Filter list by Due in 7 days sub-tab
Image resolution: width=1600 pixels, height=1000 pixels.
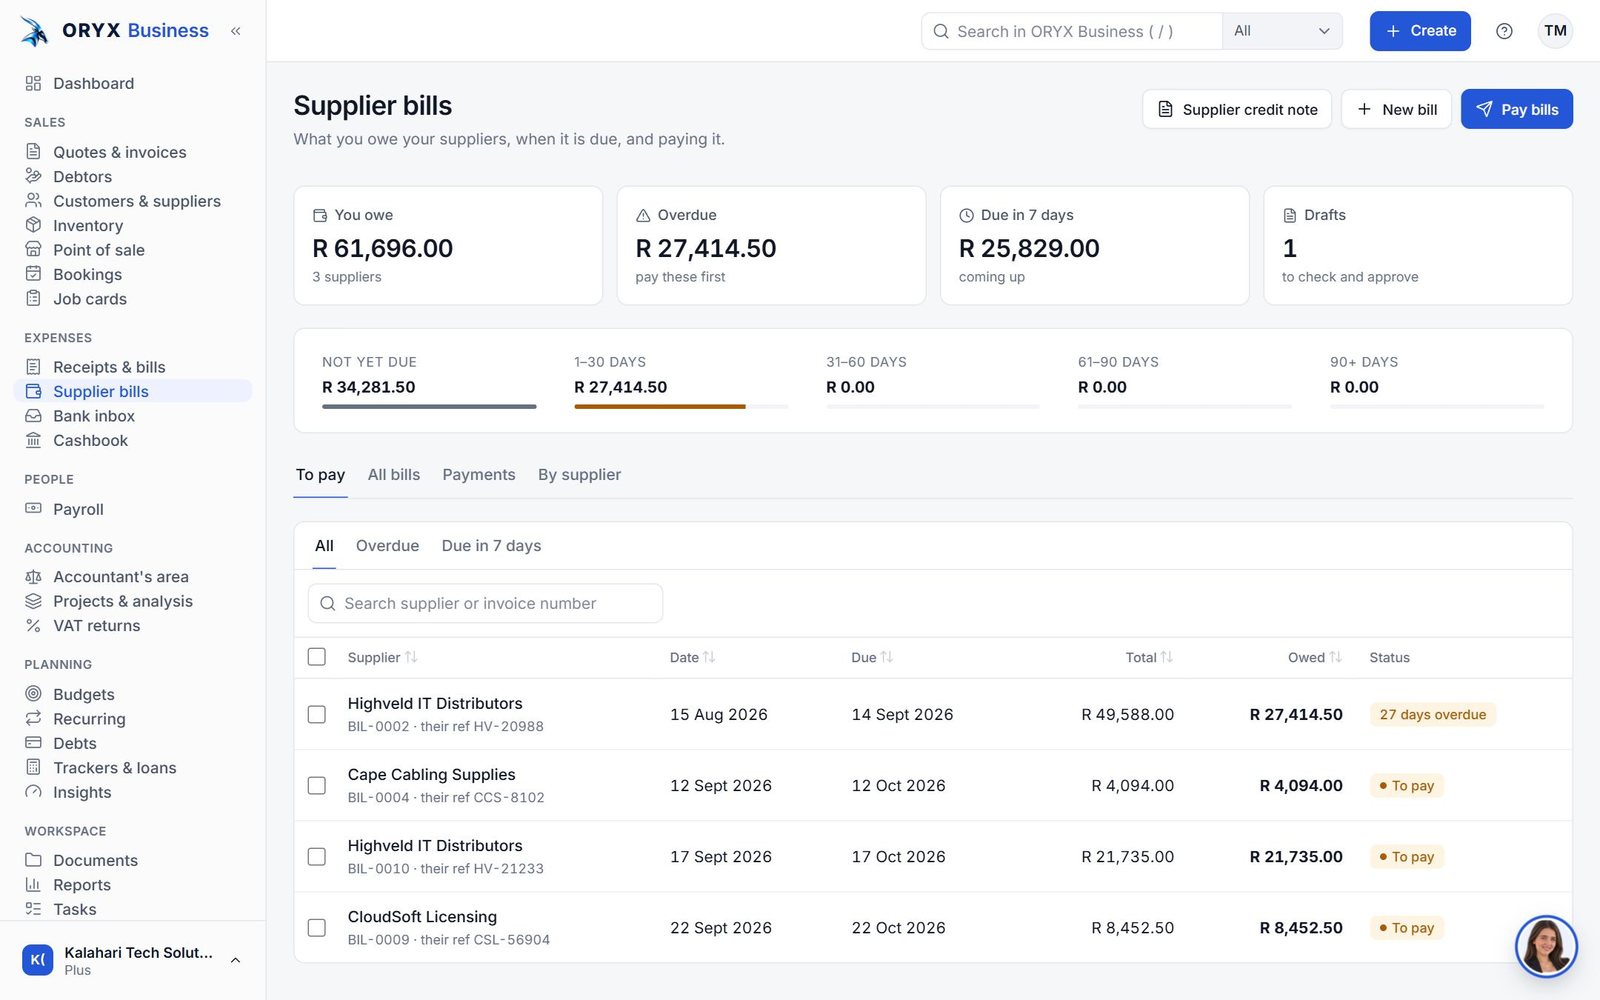click(x=491, y=546)
